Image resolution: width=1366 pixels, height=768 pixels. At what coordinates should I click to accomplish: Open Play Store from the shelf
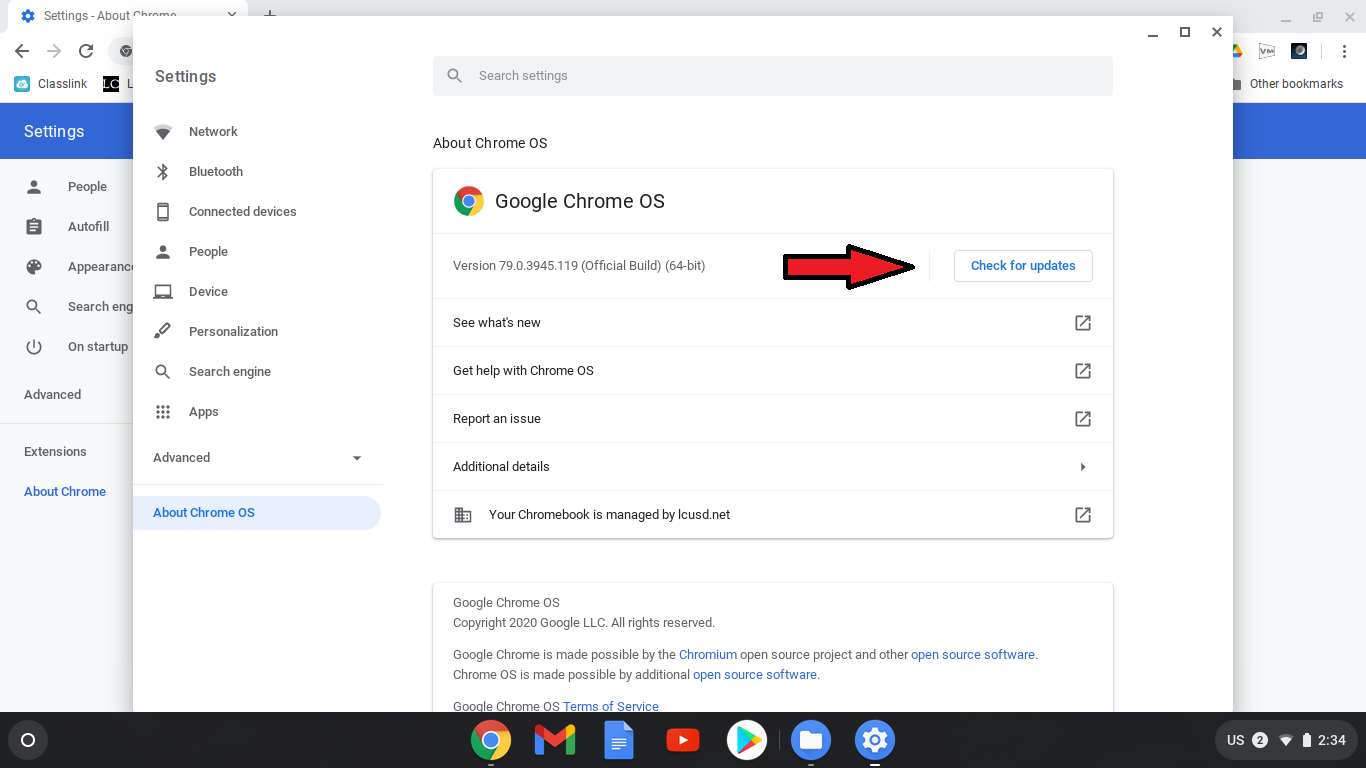coord(747,741)
